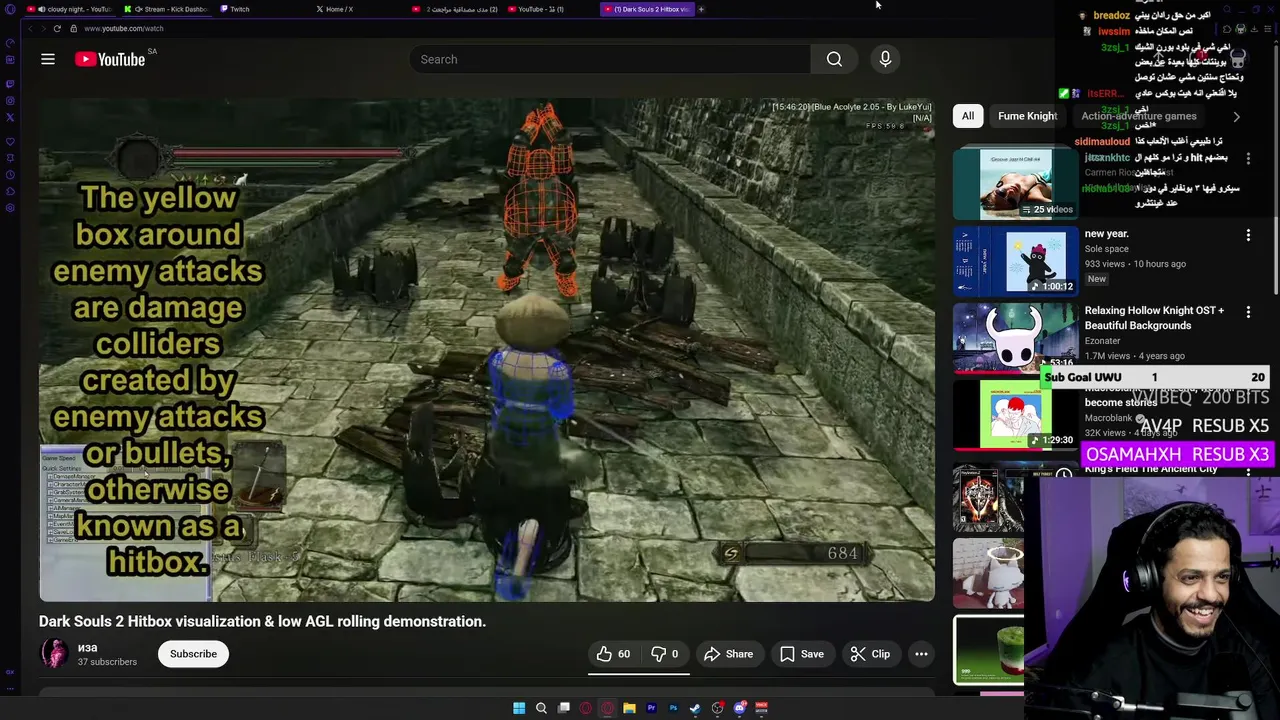Select the 'Fume Knight' filter chip

(1027, 116)
